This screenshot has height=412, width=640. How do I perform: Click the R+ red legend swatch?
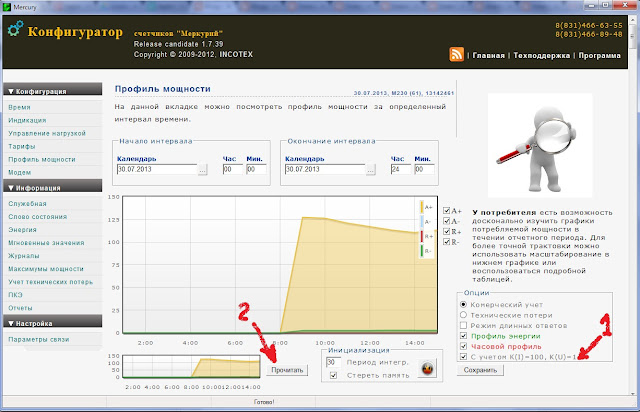click(422, 236)
